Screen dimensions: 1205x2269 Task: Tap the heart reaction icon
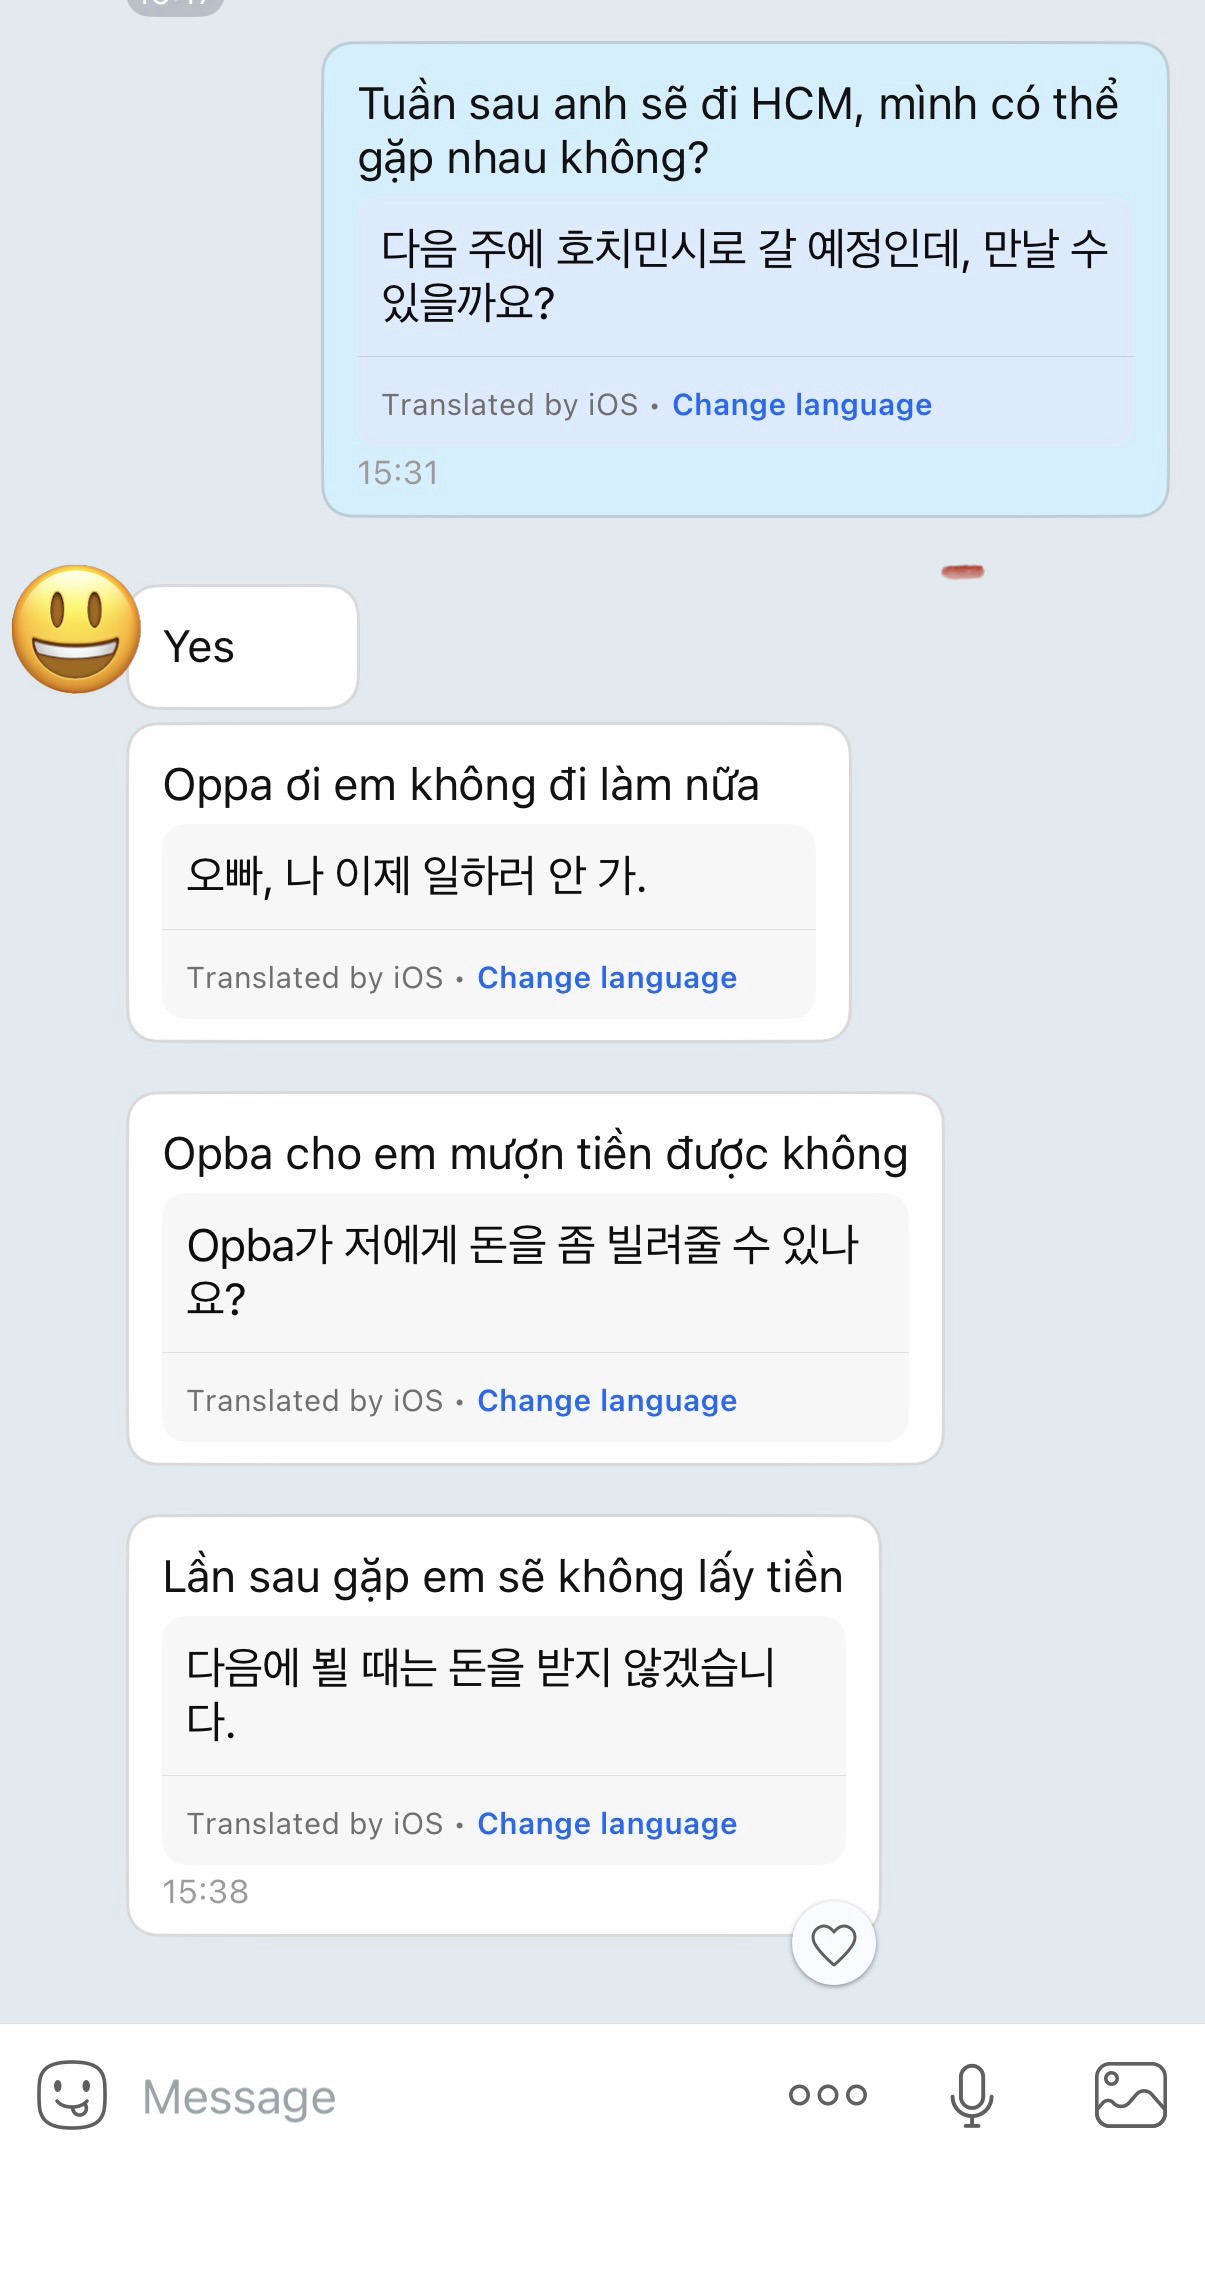coord(833,1944)
